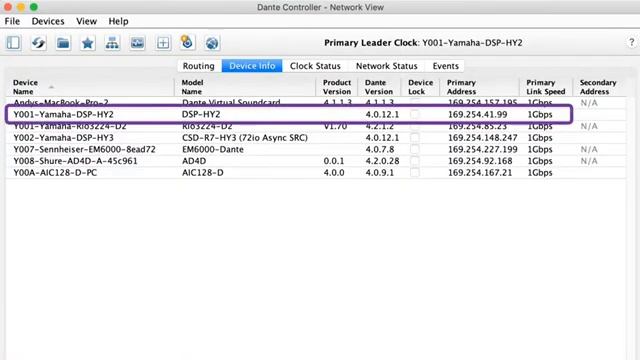Viewport: 640px width, 360px height.
Task: Sort by the Secondary Address column header
Action: coord(598,87)
